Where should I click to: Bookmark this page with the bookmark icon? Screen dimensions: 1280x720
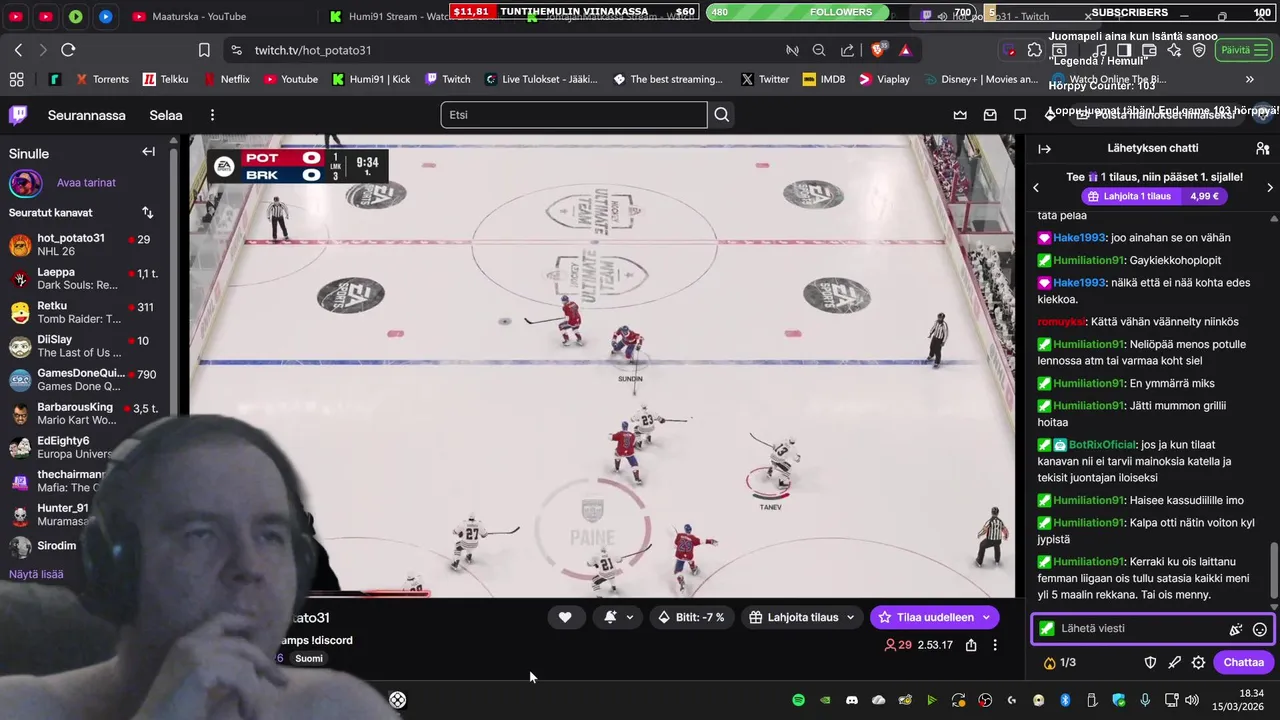pos(204,50)
